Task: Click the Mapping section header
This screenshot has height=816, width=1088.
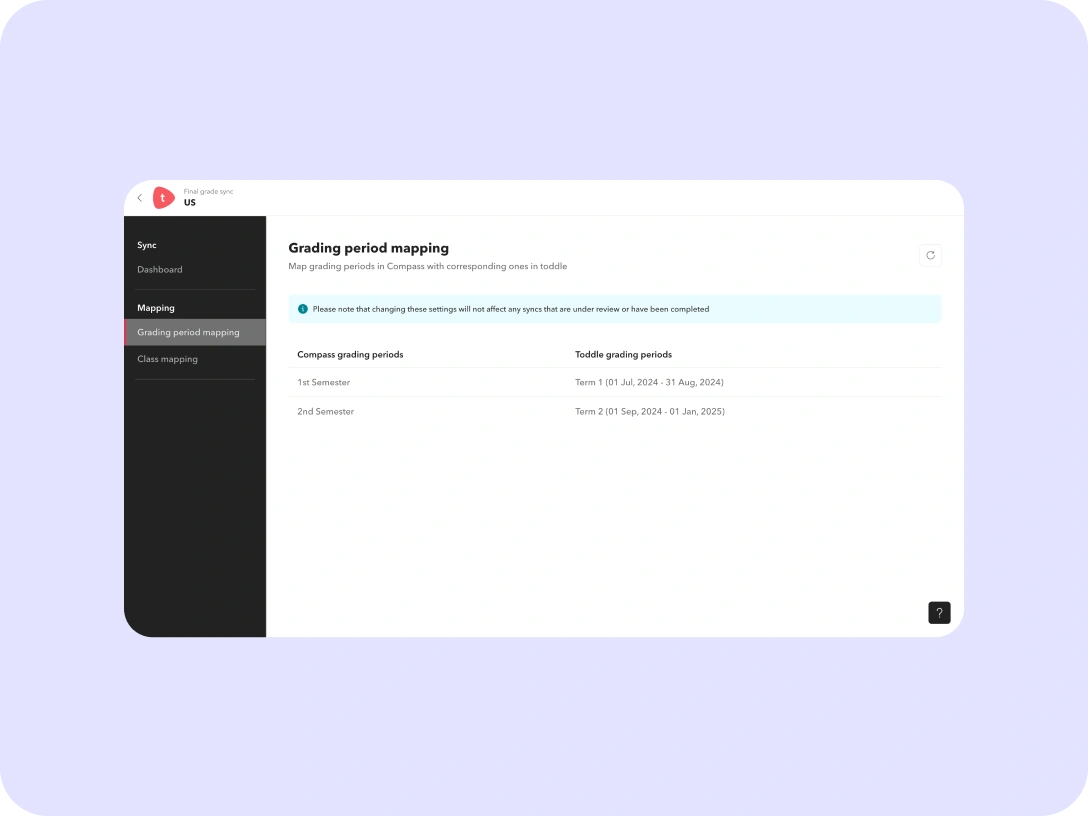Action: (156, 308)
